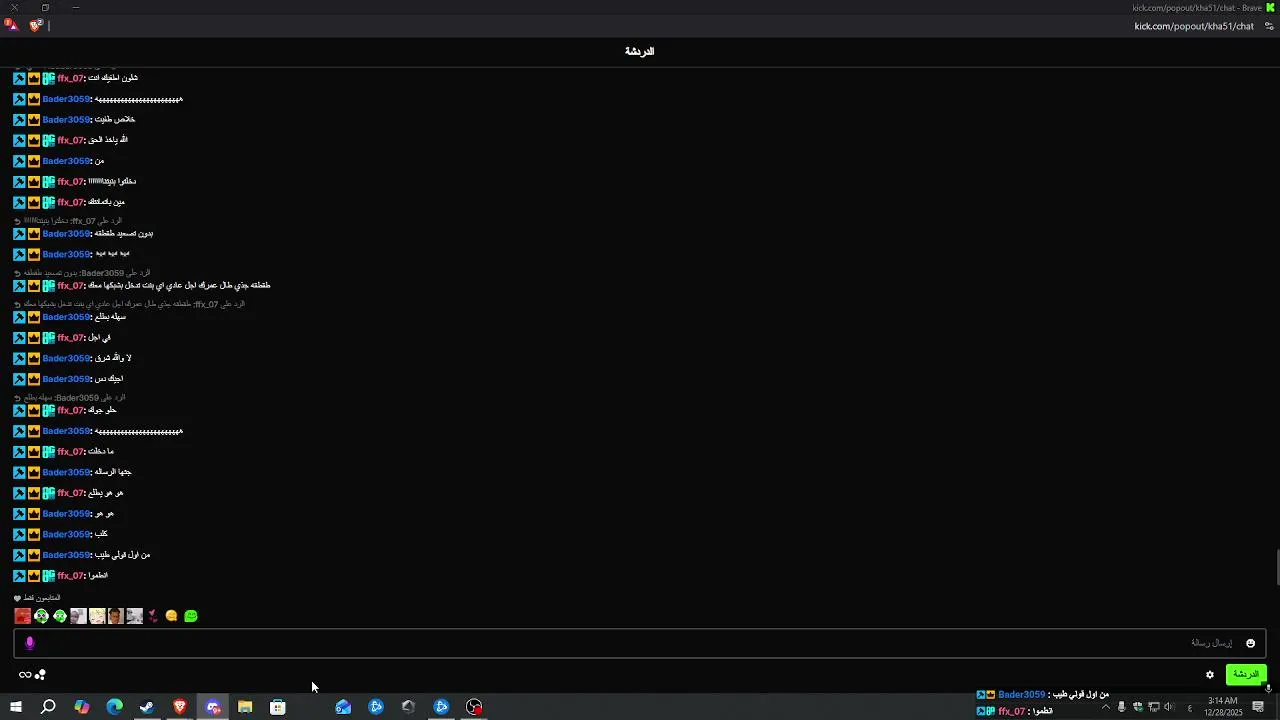Click the purple microphone icon in message box
This screenshot has width=1280, height=720.
click(x=30, y=643)
